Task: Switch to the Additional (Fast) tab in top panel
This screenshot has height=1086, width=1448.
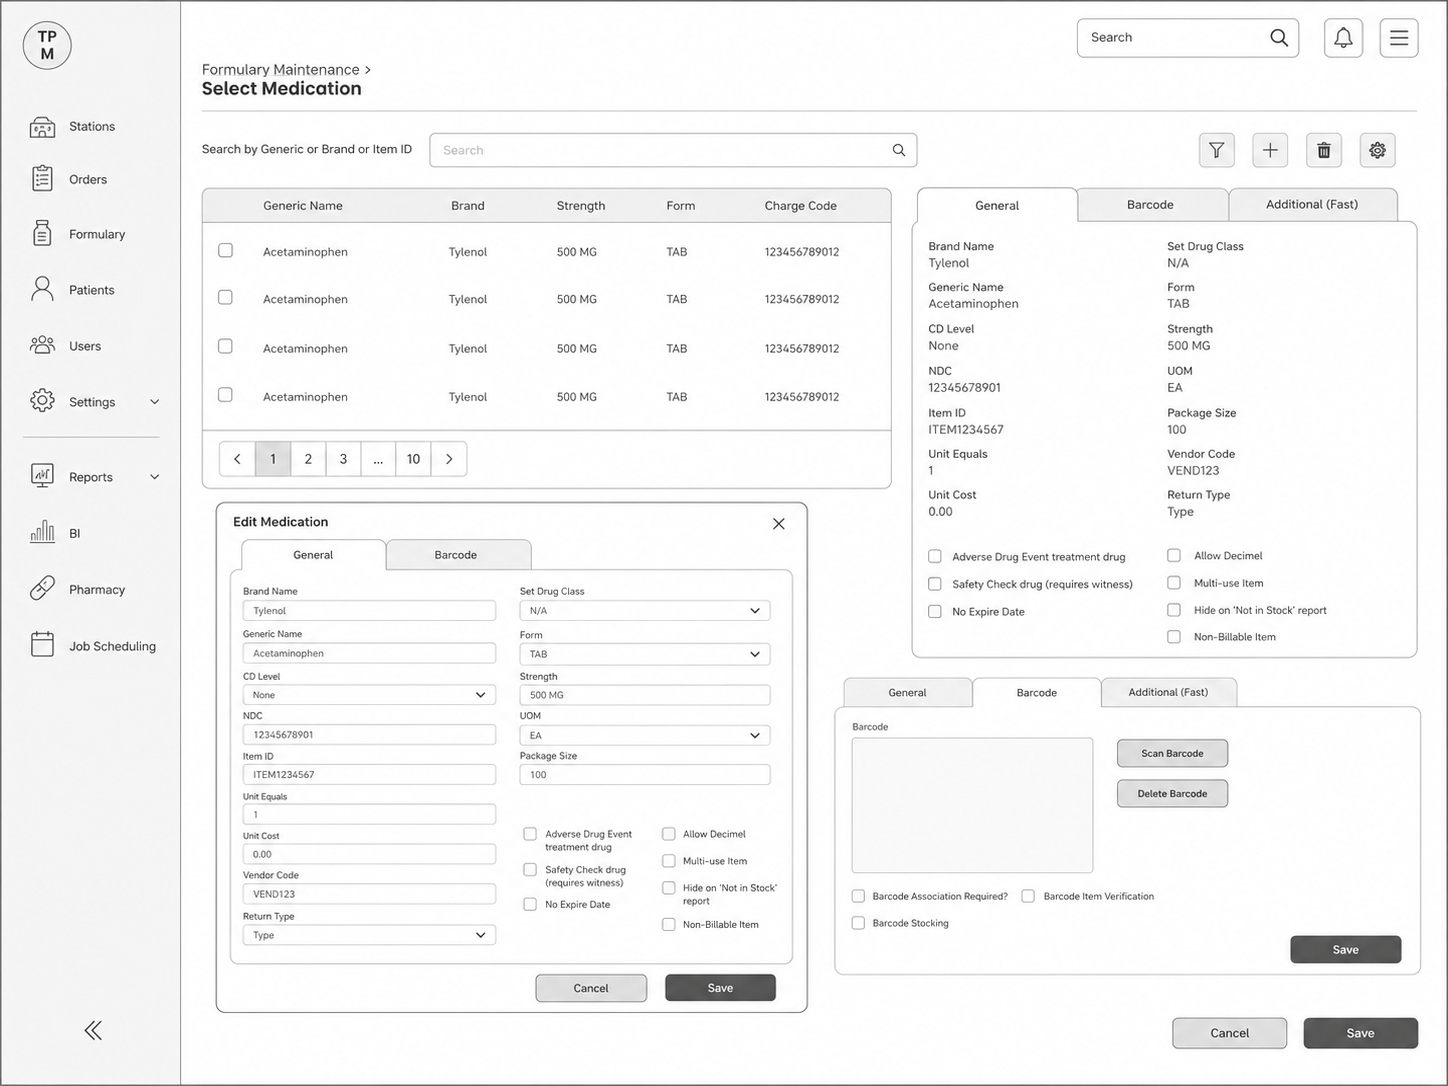Action: [1312, 205]
